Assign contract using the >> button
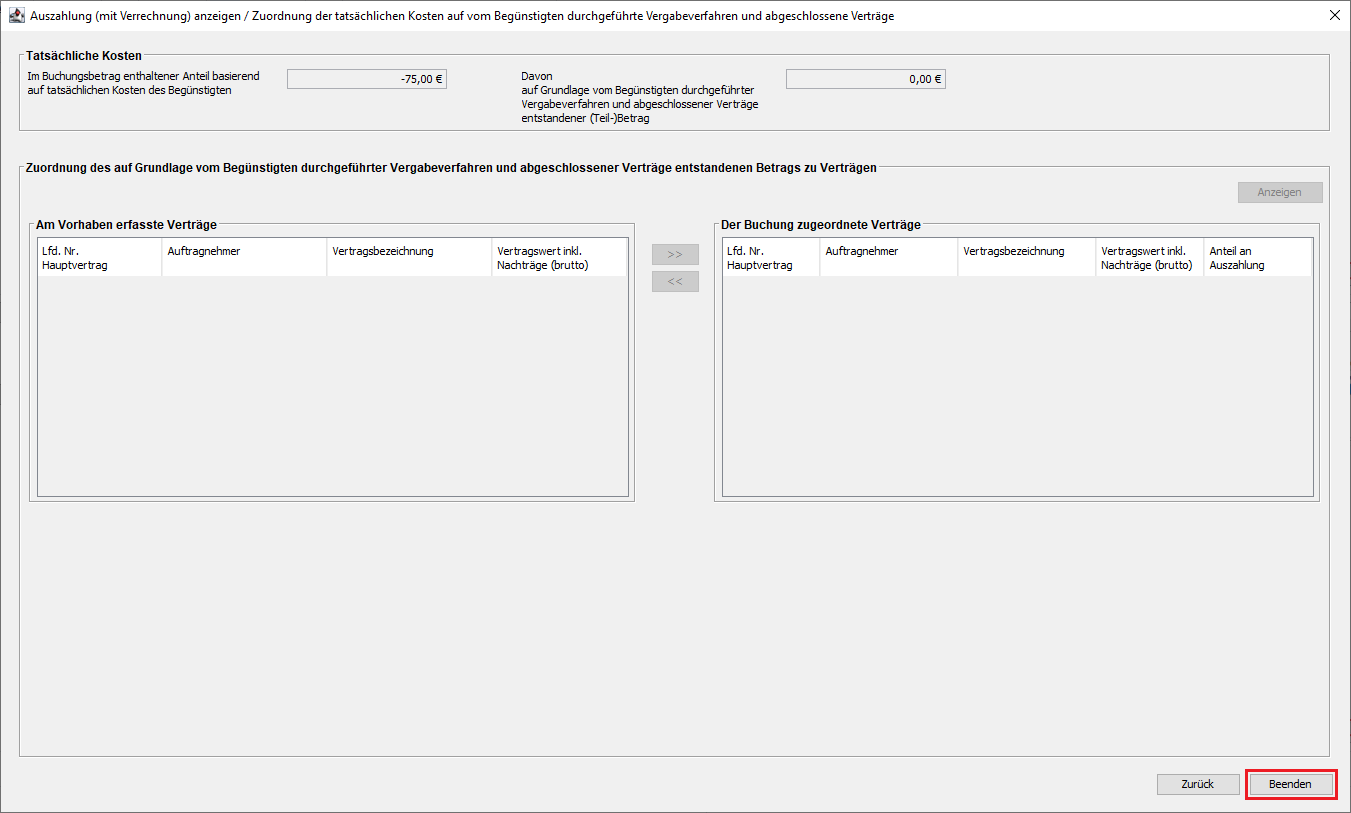This screenshot has width=1351, height=813. 675,255
